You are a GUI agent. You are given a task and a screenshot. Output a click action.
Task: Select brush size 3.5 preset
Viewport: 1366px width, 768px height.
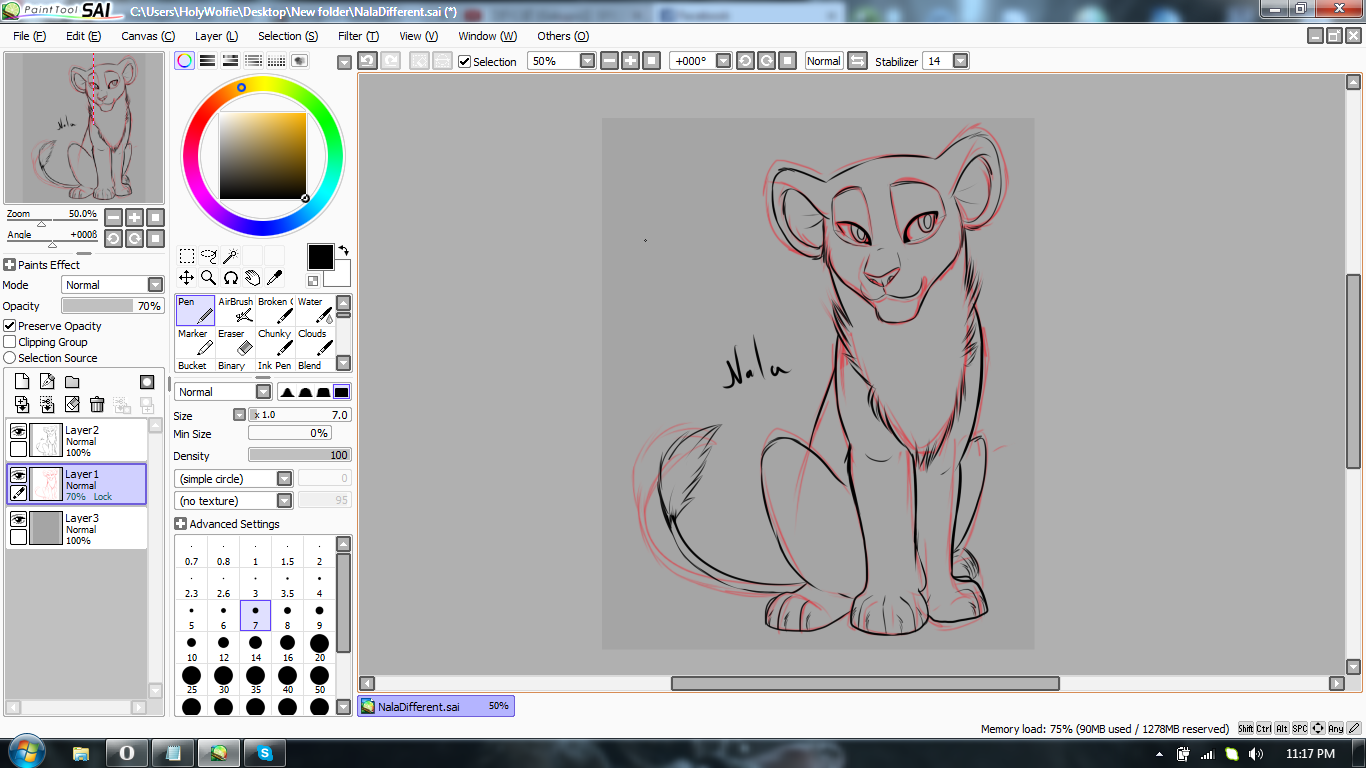click(x=287, y=583)
